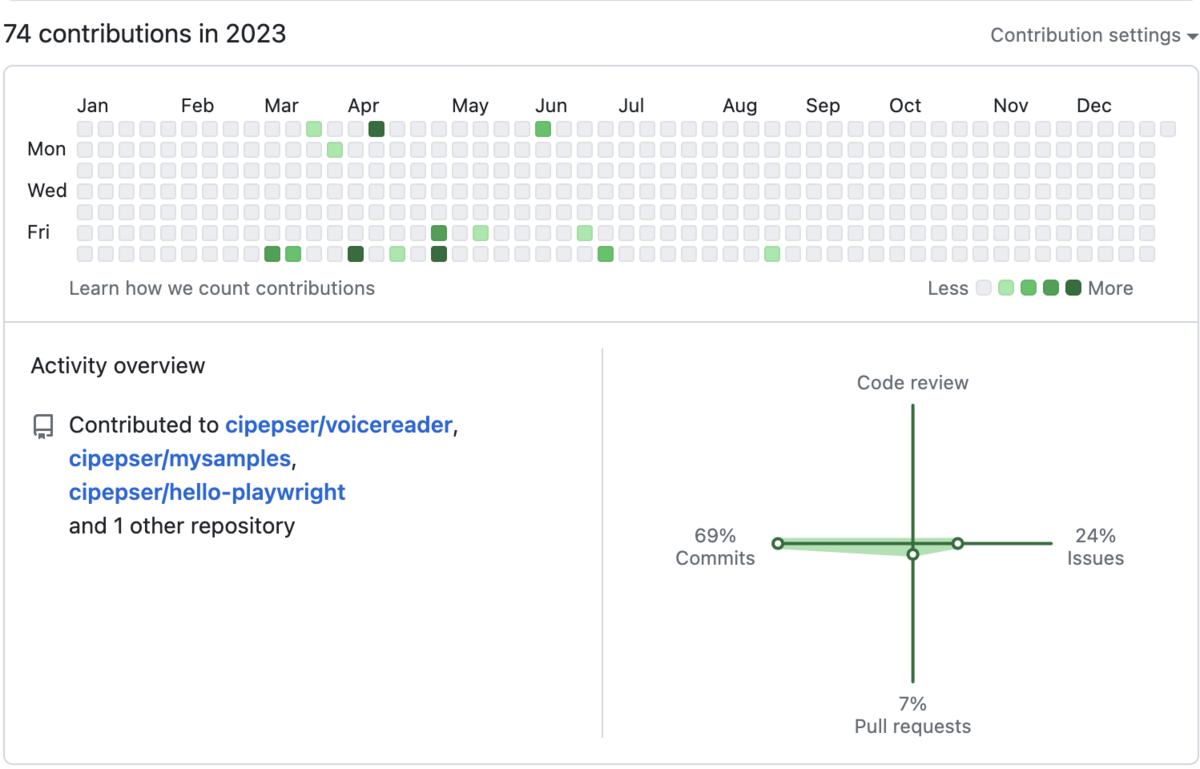Click the 7% Pull requests label
Viewport: 1200px width, 769px height.
click(x=913, y=715)
